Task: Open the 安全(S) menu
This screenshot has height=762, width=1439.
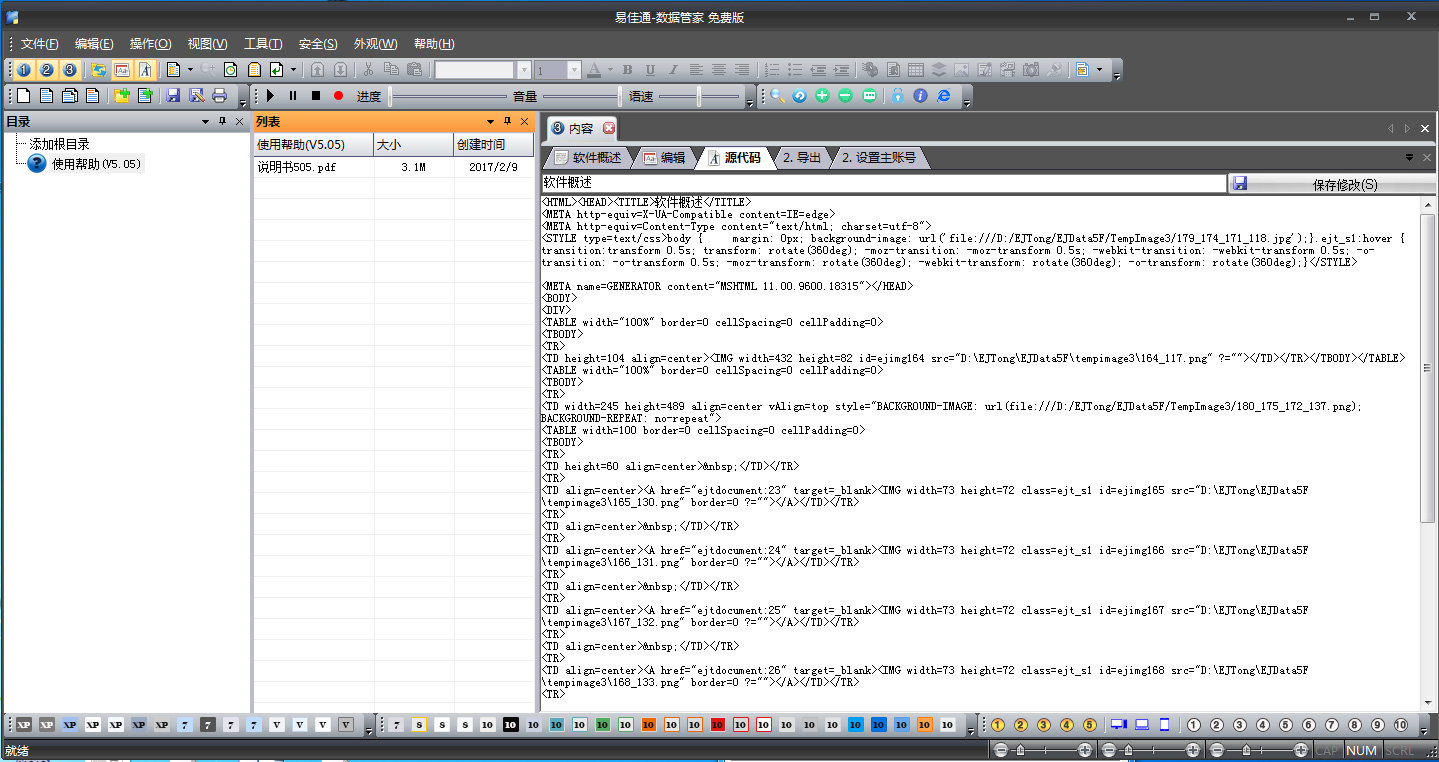Action: [318, 44]
